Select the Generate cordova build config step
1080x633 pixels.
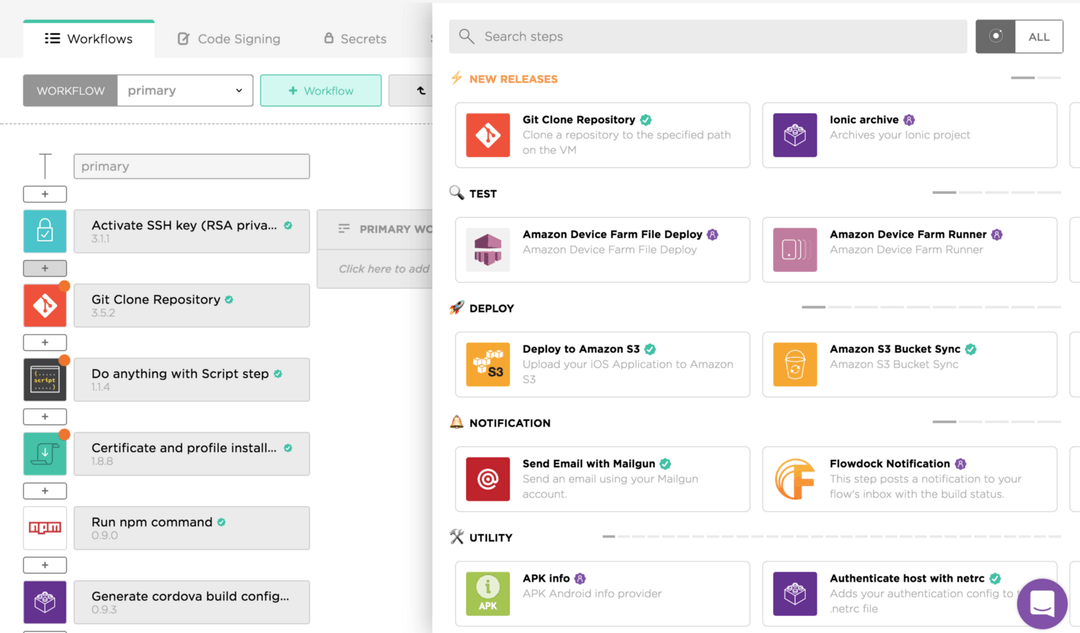point(191,603)
